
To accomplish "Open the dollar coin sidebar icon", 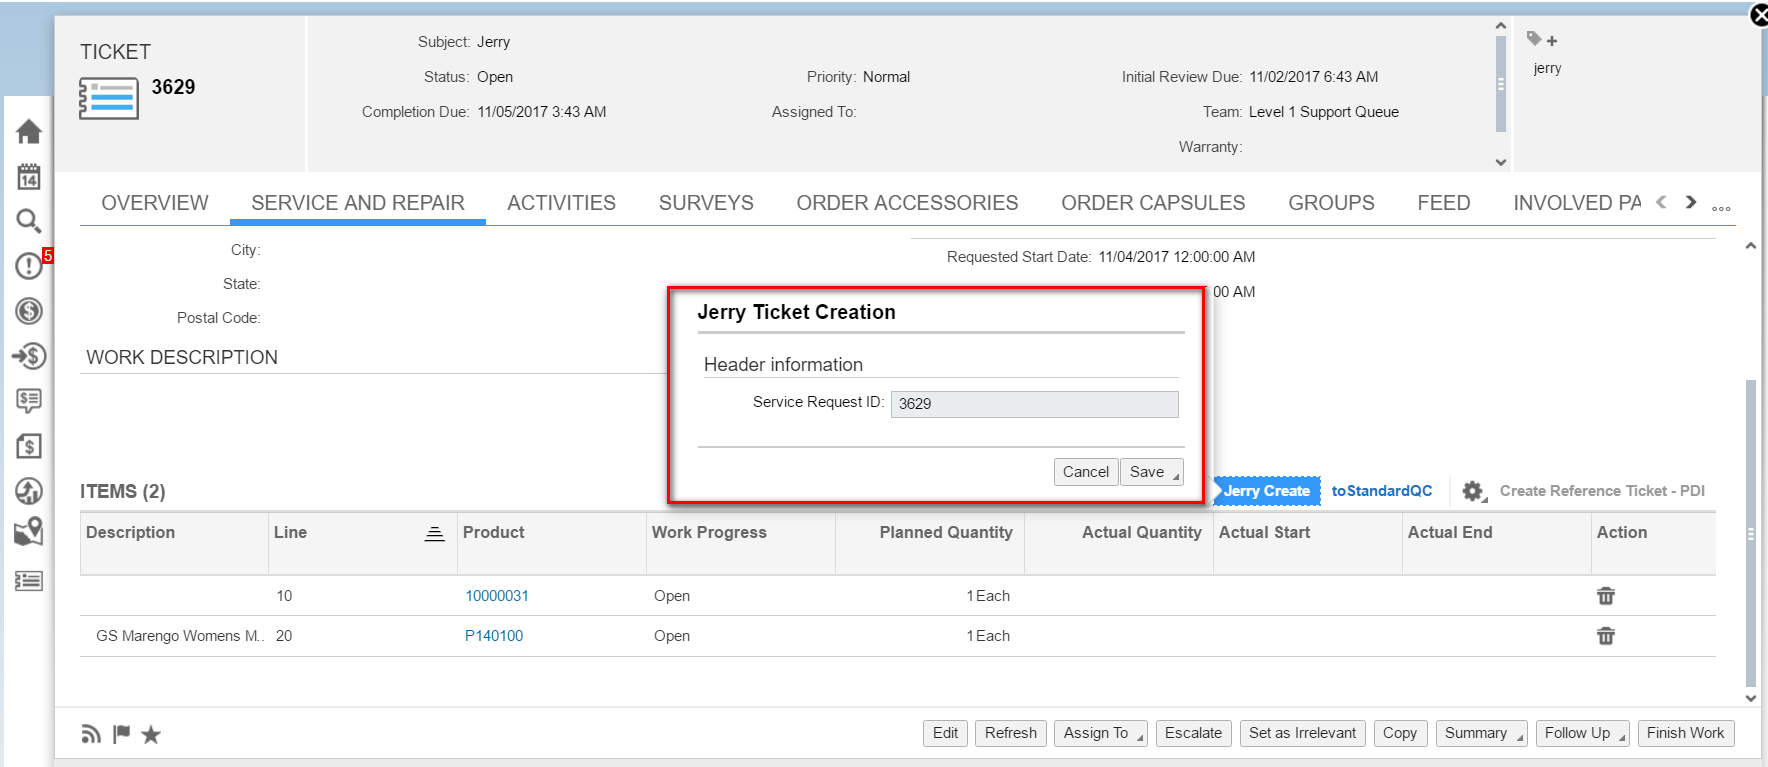I will (29, 311).
